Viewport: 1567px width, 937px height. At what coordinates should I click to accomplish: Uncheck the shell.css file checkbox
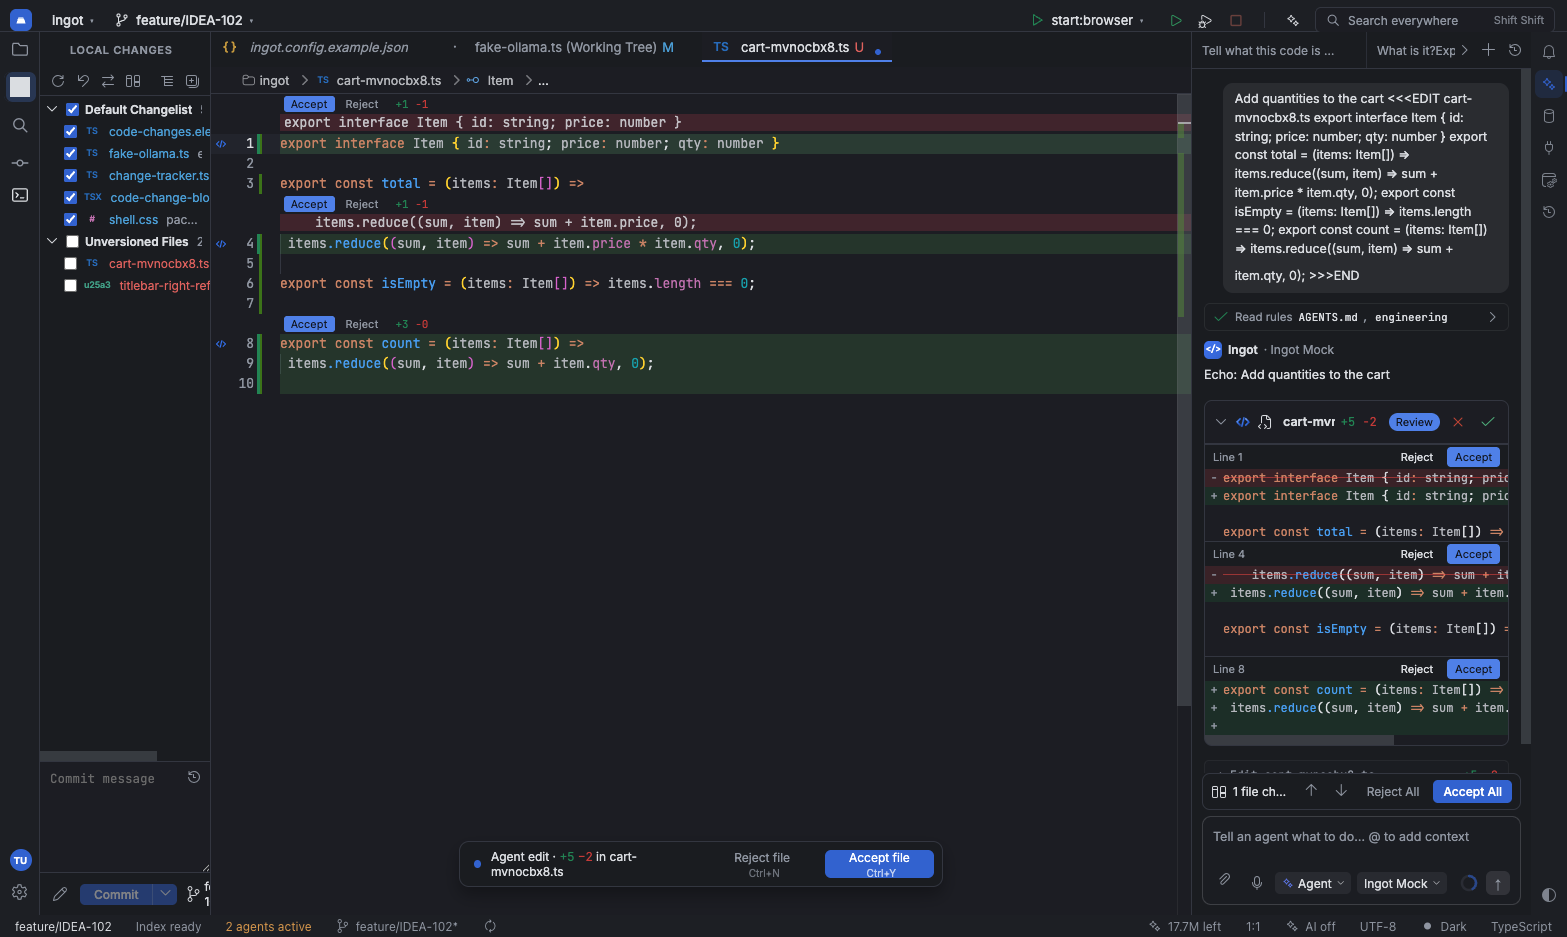click(x=71, y=220)
